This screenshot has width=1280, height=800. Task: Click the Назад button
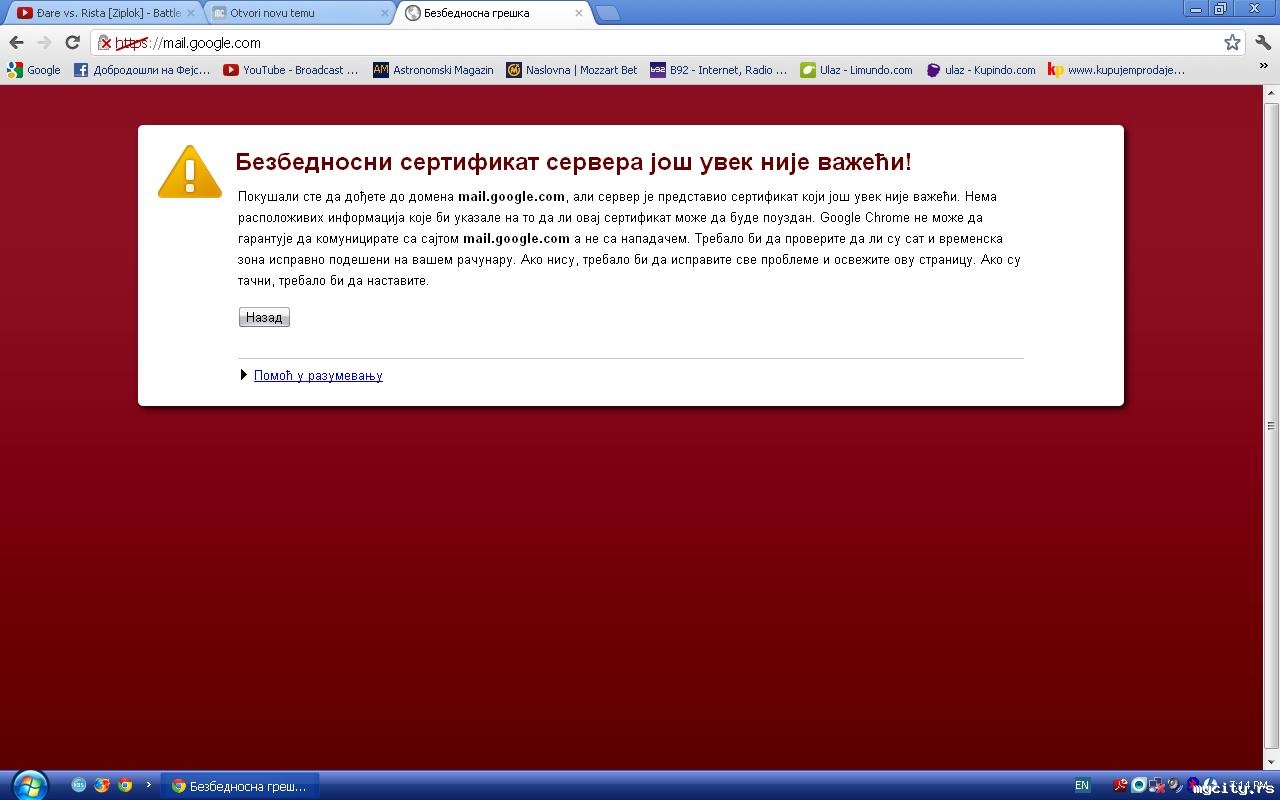[264, 317]
